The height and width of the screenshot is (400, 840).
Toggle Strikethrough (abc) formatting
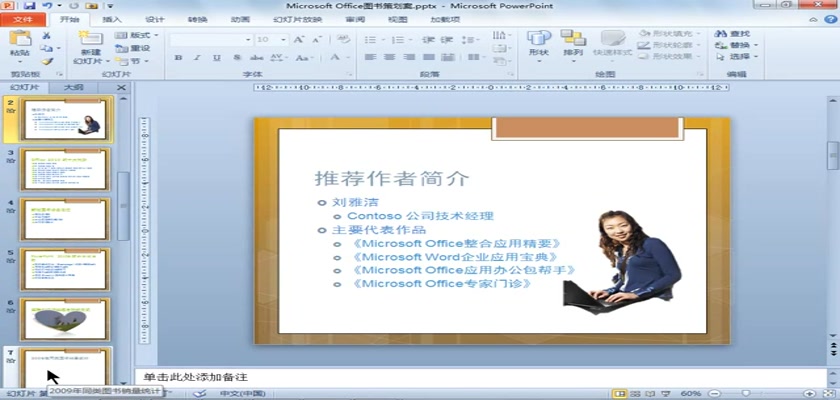257,57
